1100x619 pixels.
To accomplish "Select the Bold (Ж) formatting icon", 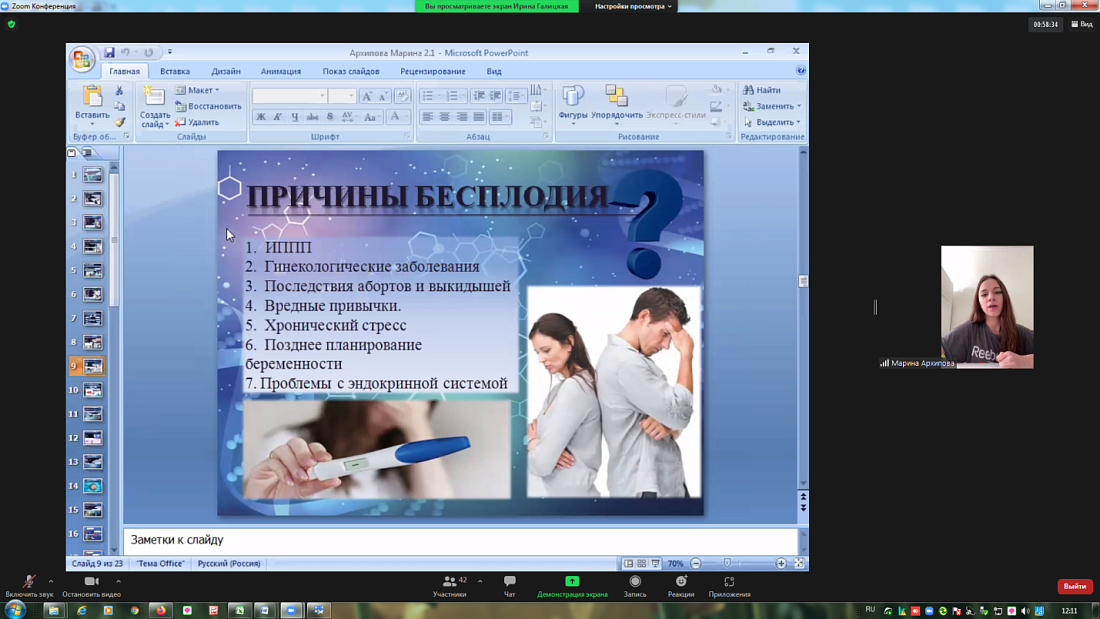I will (x=261, y=117).
